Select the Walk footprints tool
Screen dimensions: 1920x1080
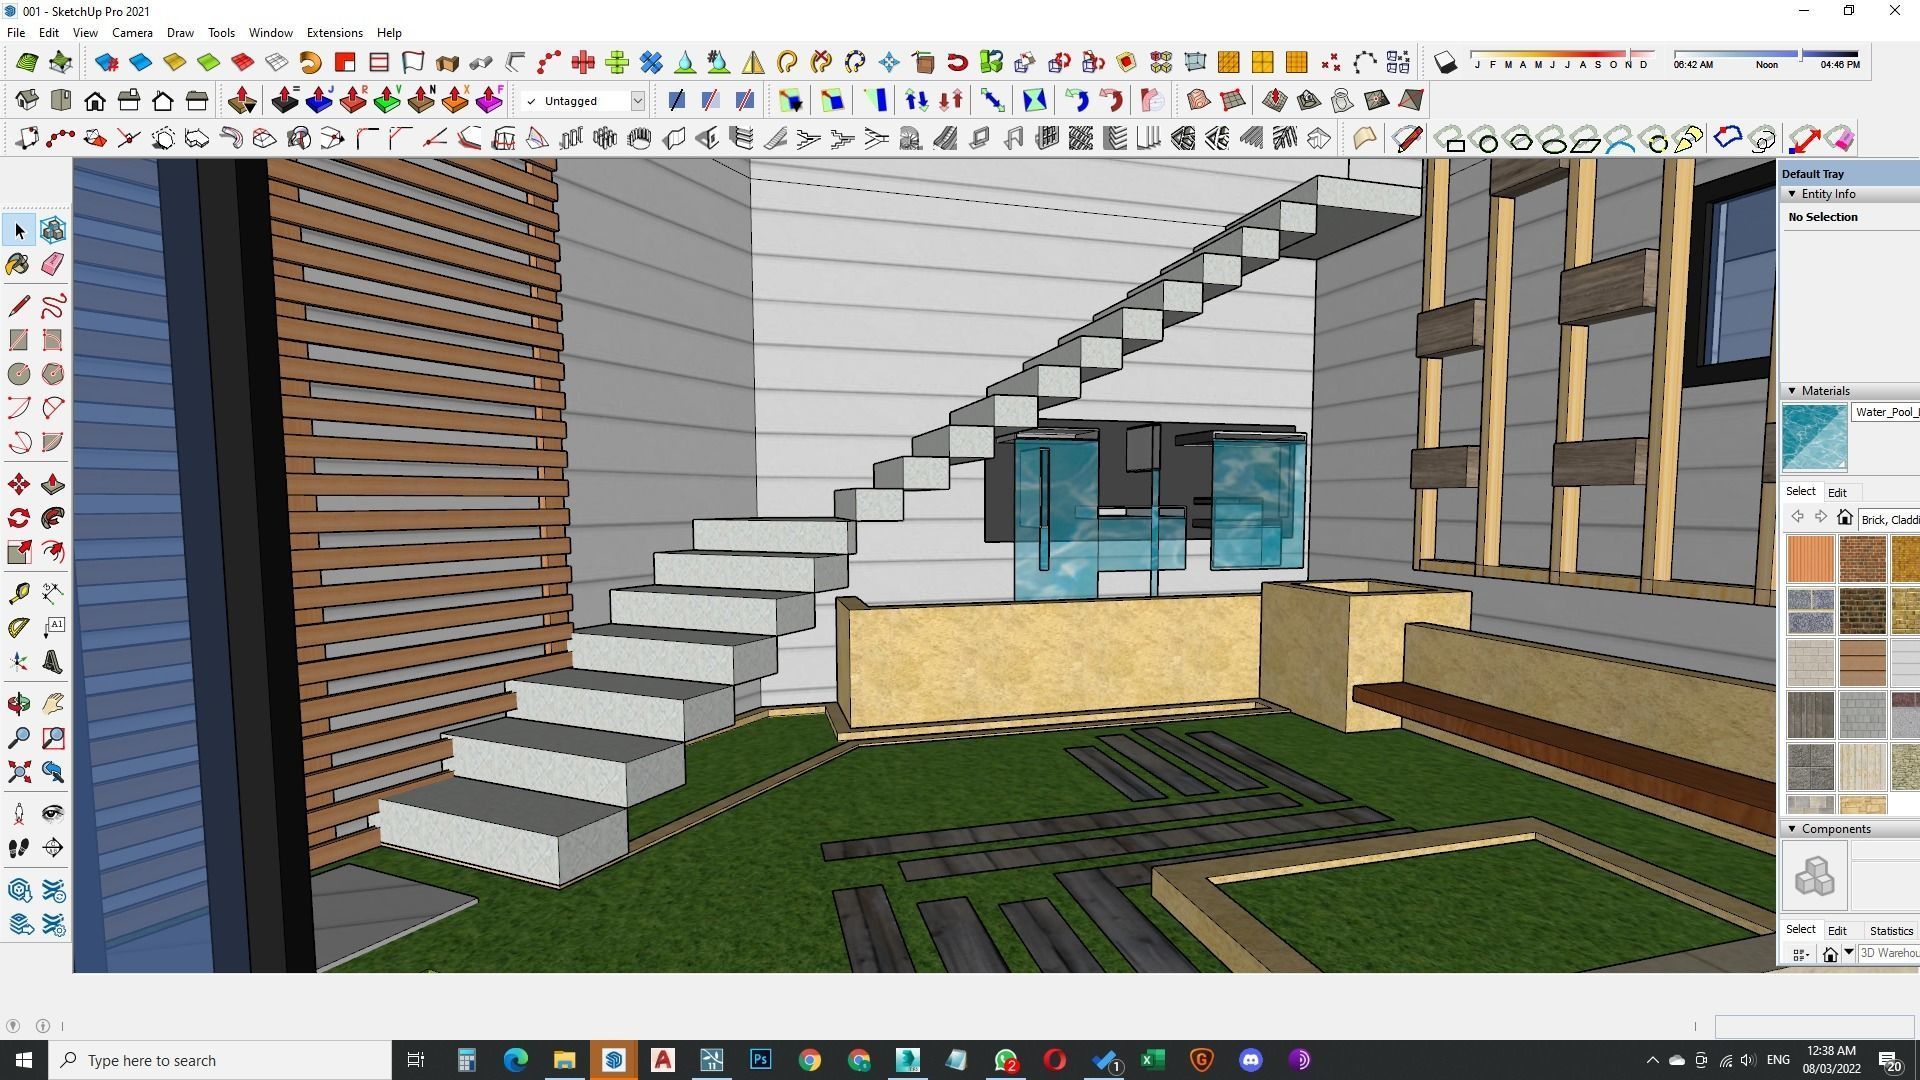pyautogui.click(x=18, y=848)
